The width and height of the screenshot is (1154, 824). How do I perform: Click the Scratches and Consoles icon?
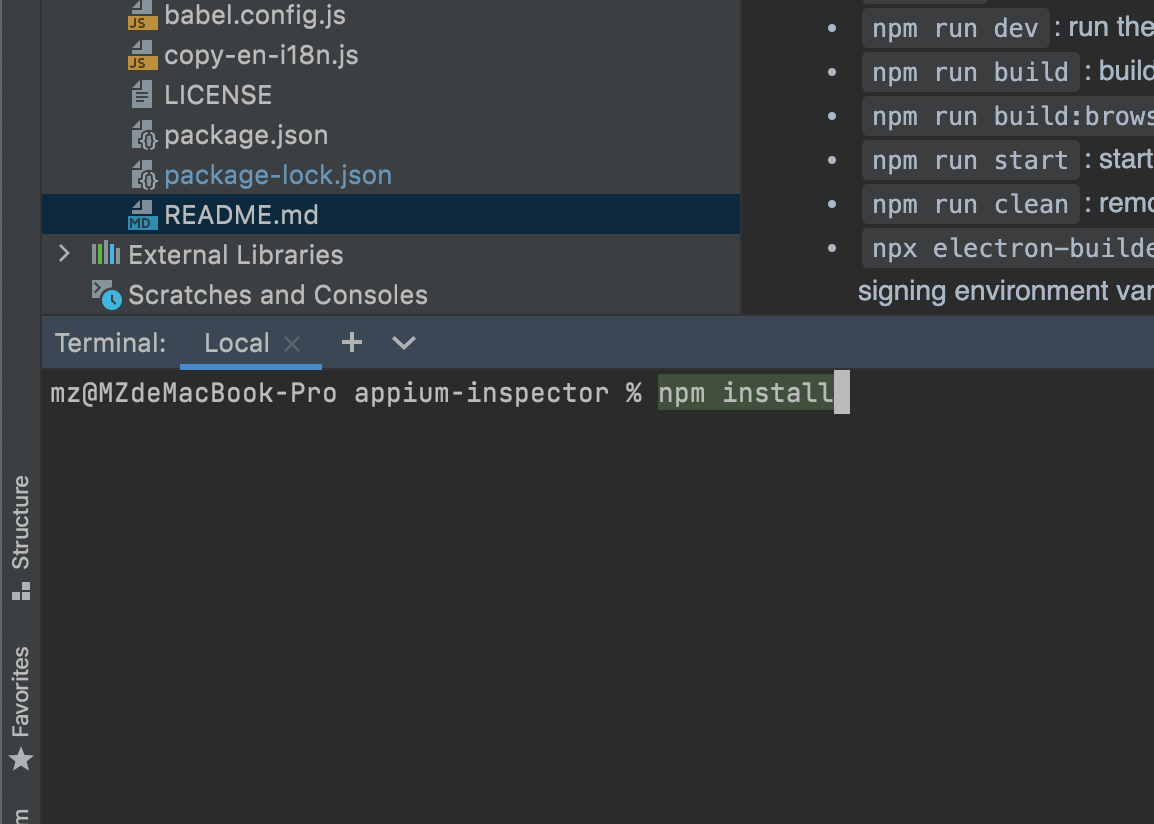click(x=106, y=294)
